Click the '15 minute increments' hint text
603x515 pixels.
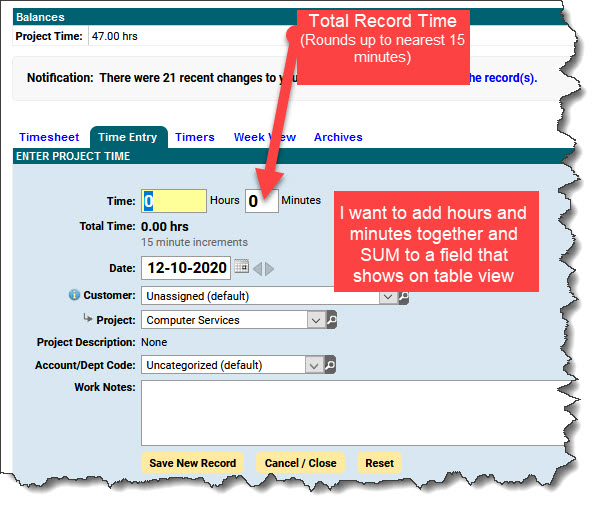(x=194, y=242)
